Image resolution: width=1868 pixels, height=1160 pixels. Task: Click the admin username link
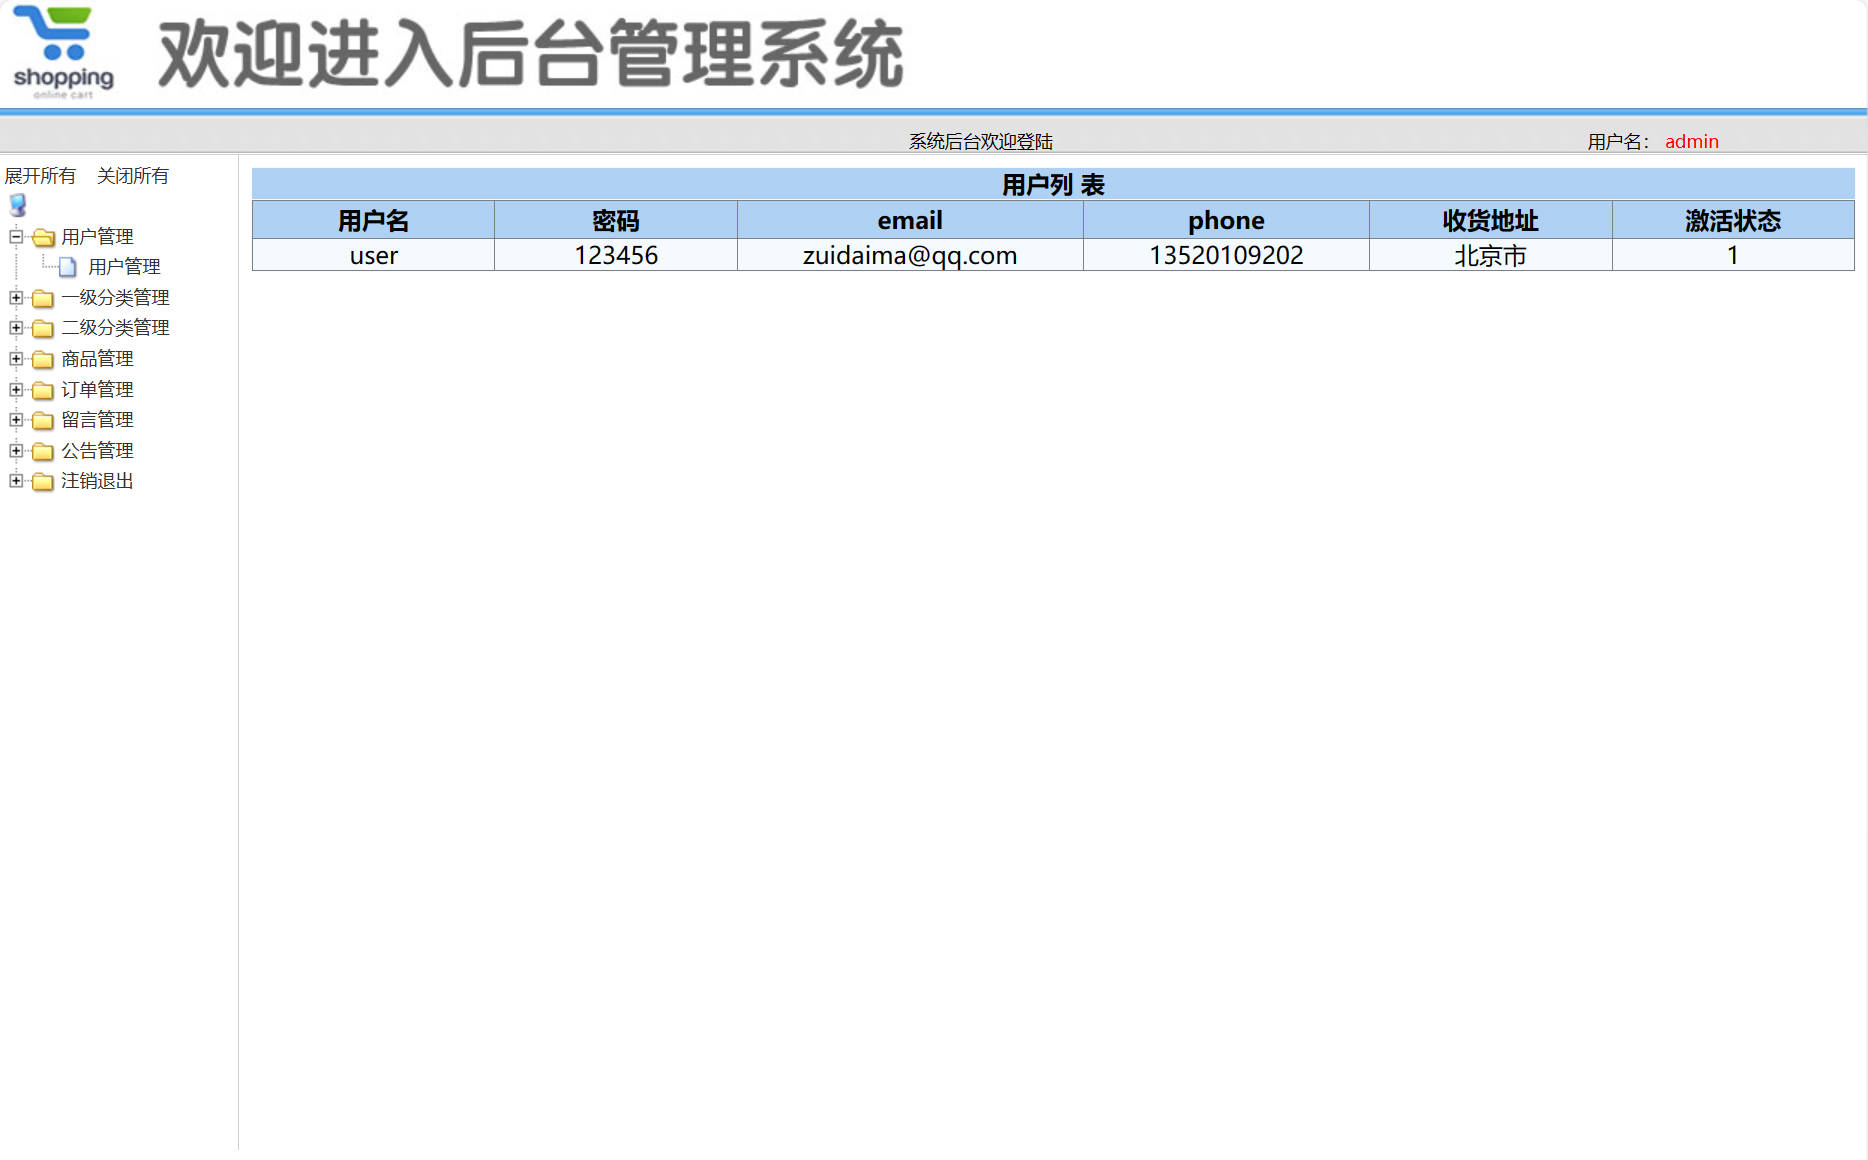pos(1691,141)
